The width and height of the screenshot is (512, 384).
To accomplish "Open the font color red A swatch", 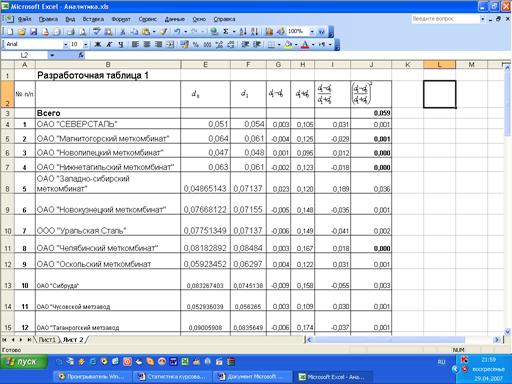I will tap(305, 44).
